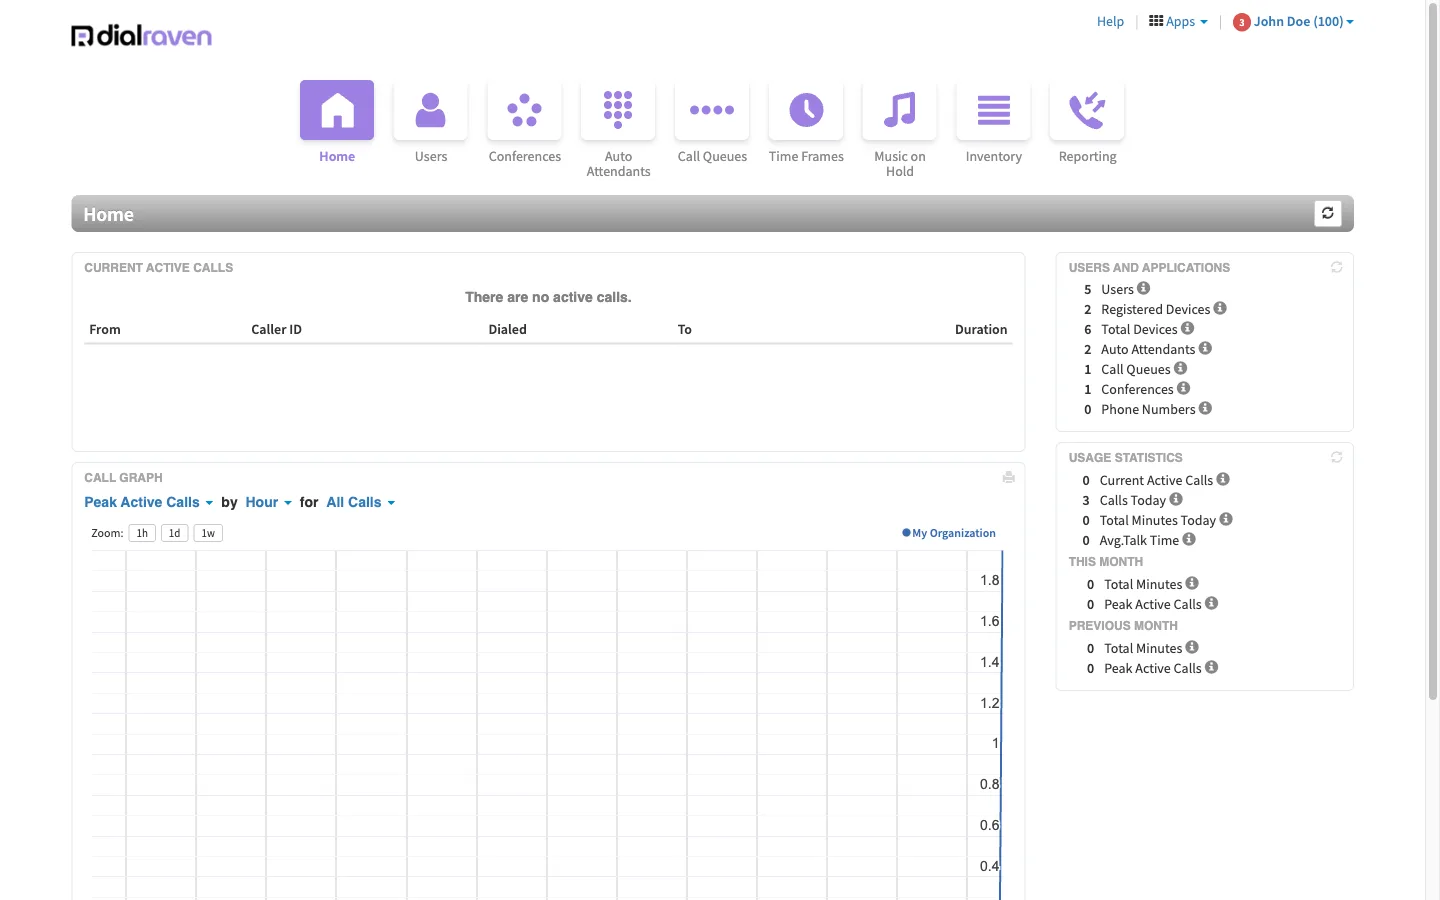Click info icon next to Phone Numbers
Viewport: 1440px width, 900px height.
point(1205,408)
